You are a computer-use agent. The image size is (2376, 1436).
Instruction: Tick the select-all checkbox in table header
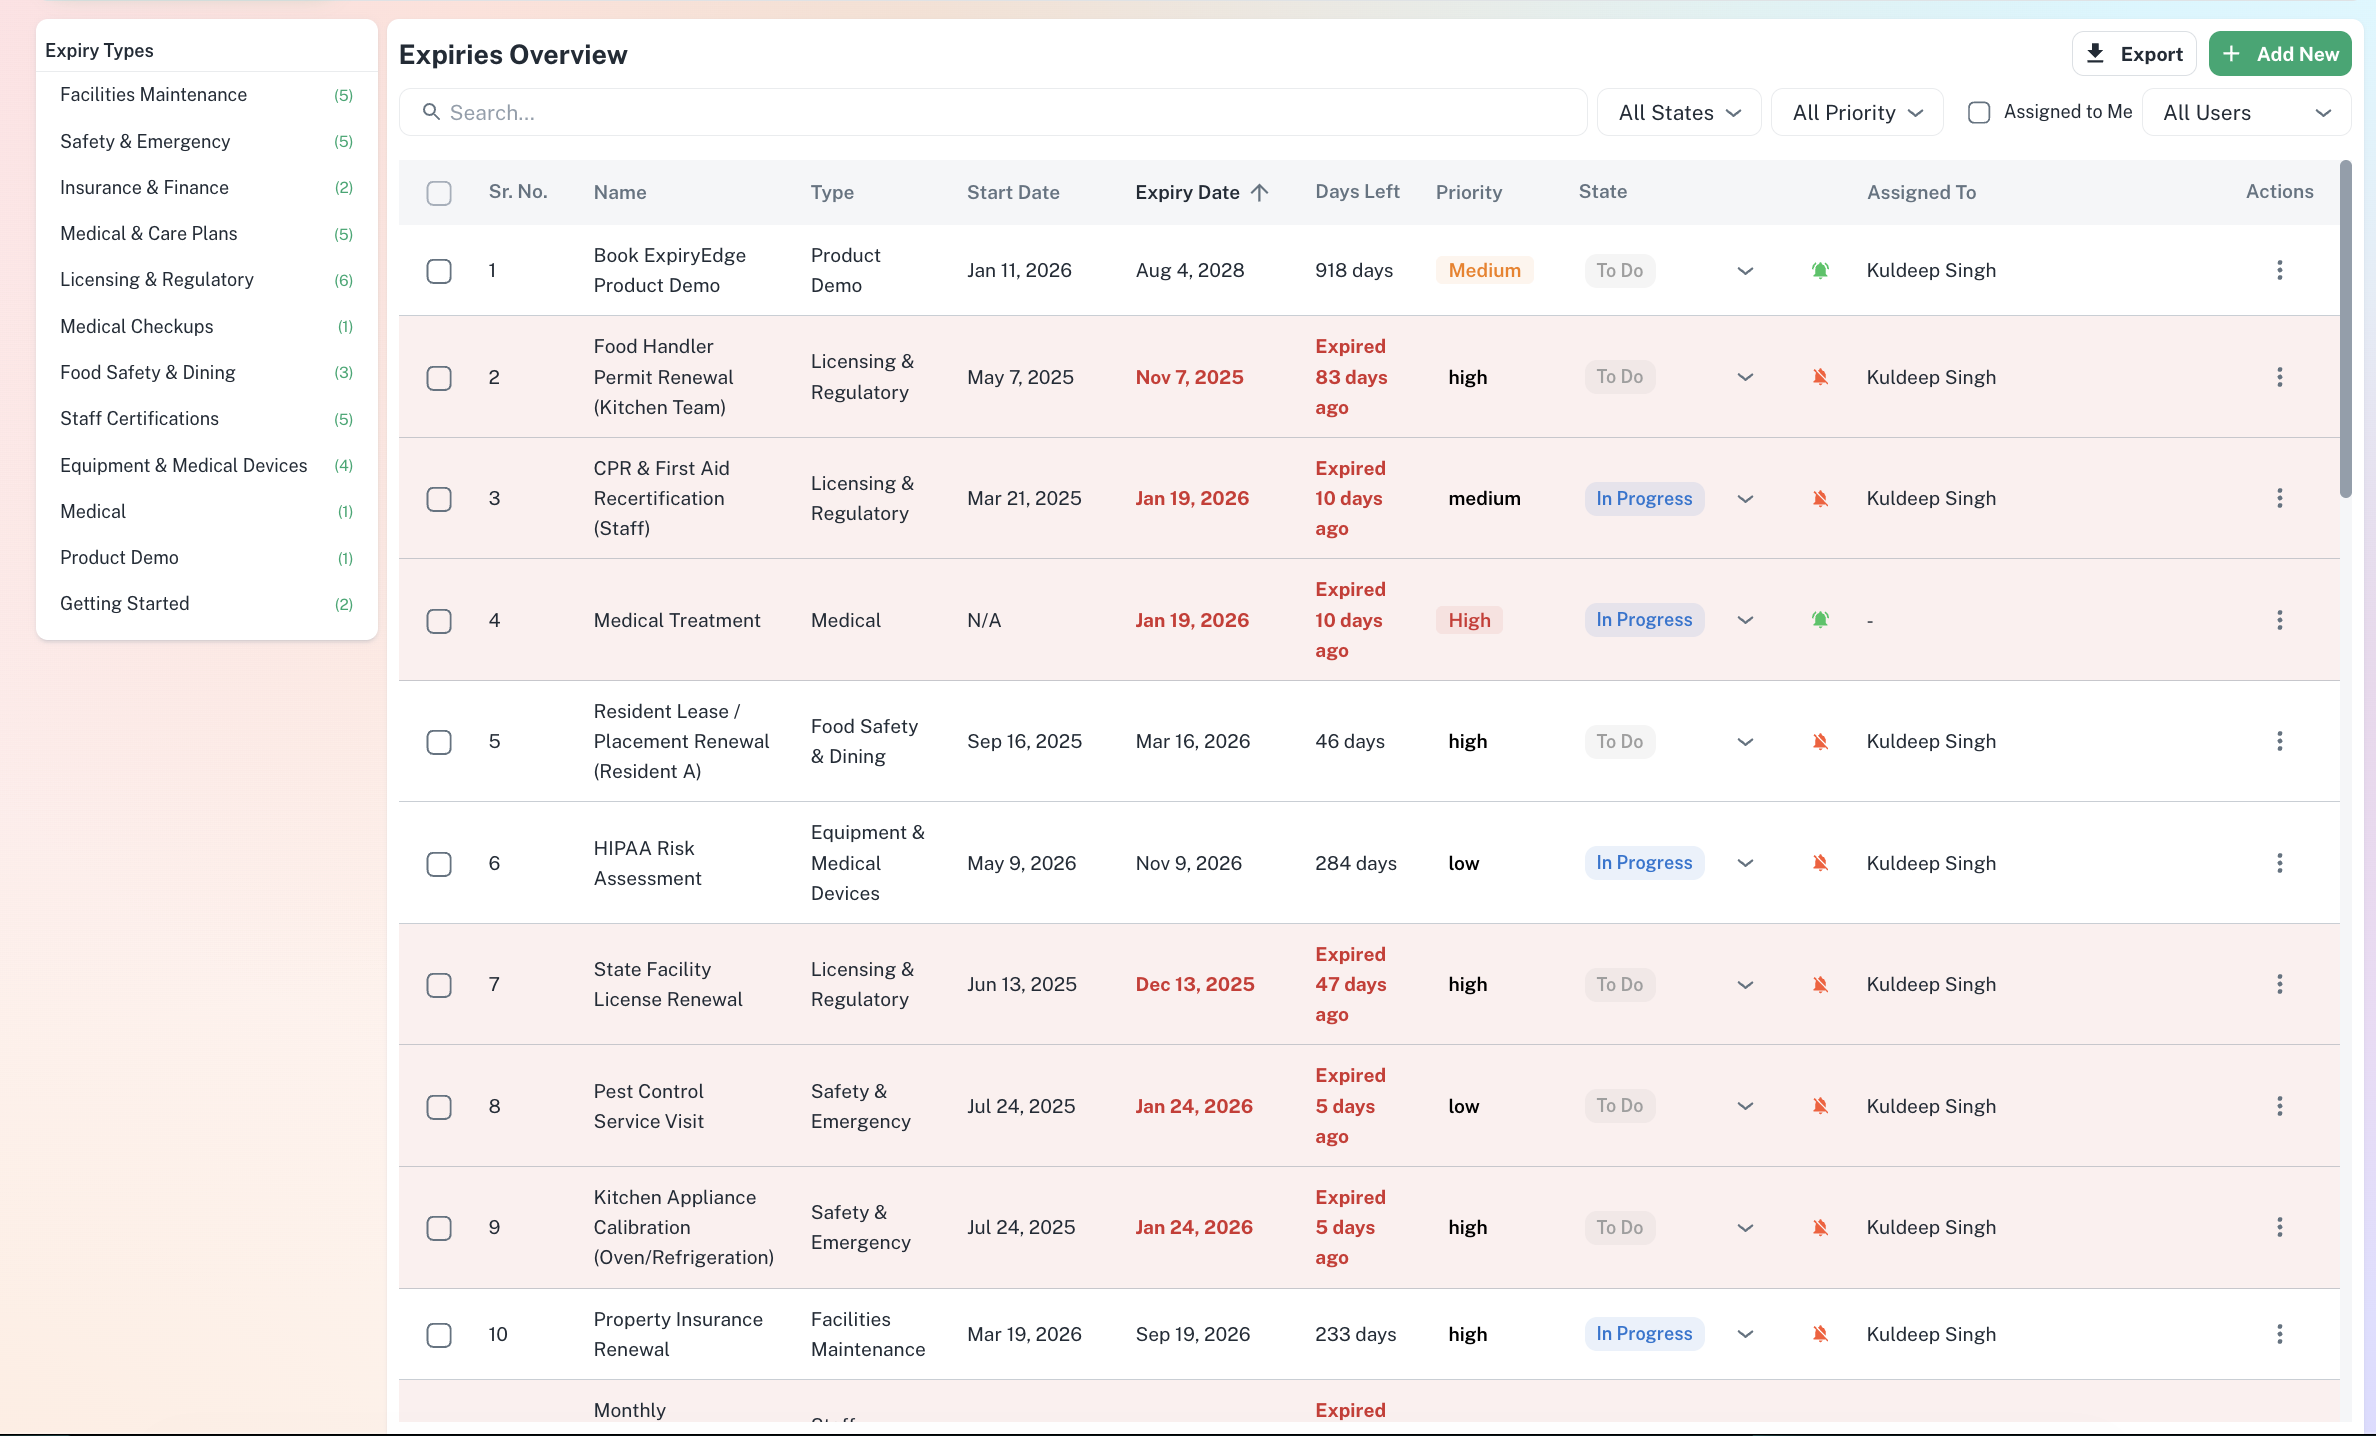point(439,193)
